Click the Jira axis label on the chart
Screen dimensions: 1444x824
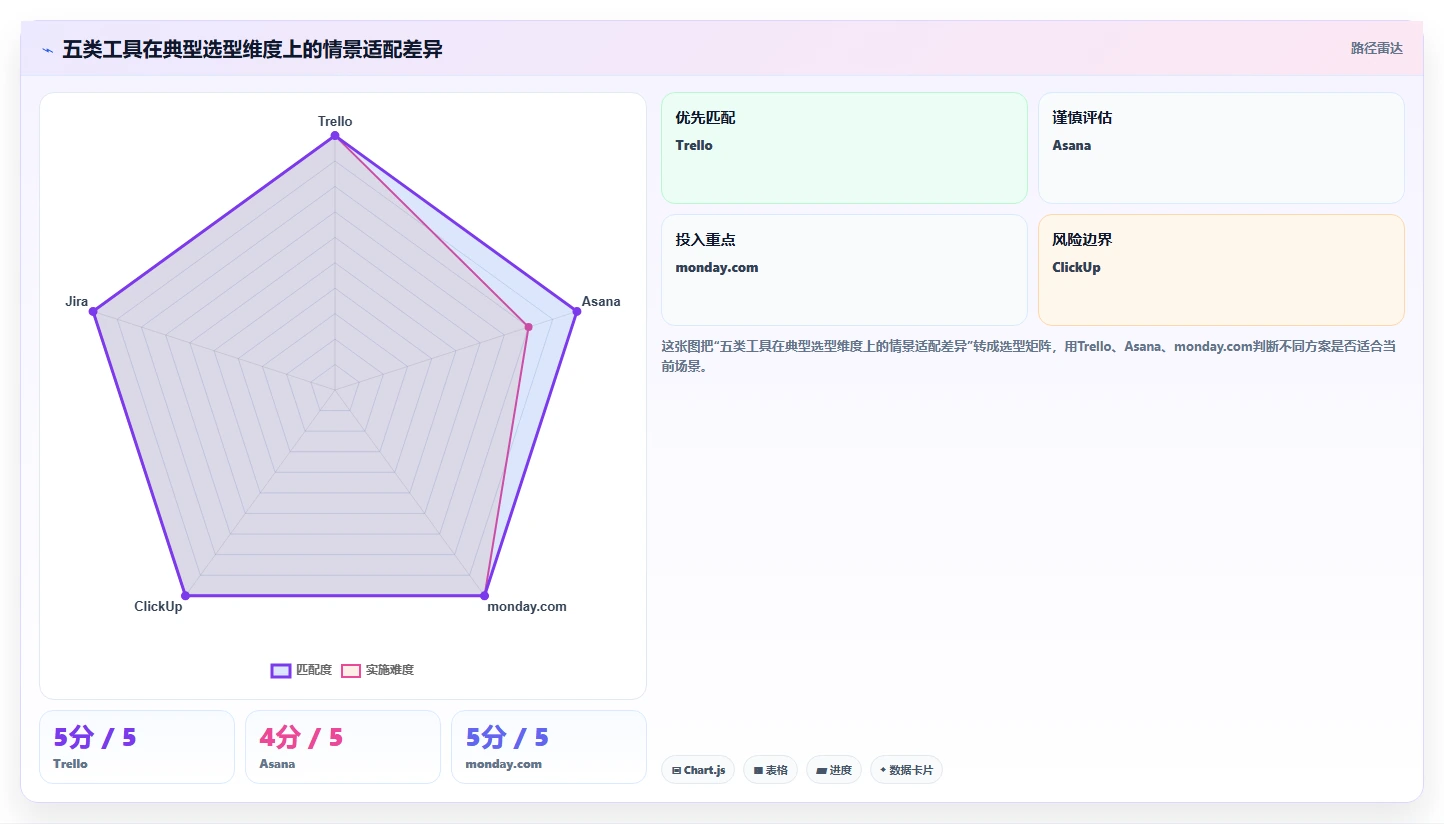(76, 301)
